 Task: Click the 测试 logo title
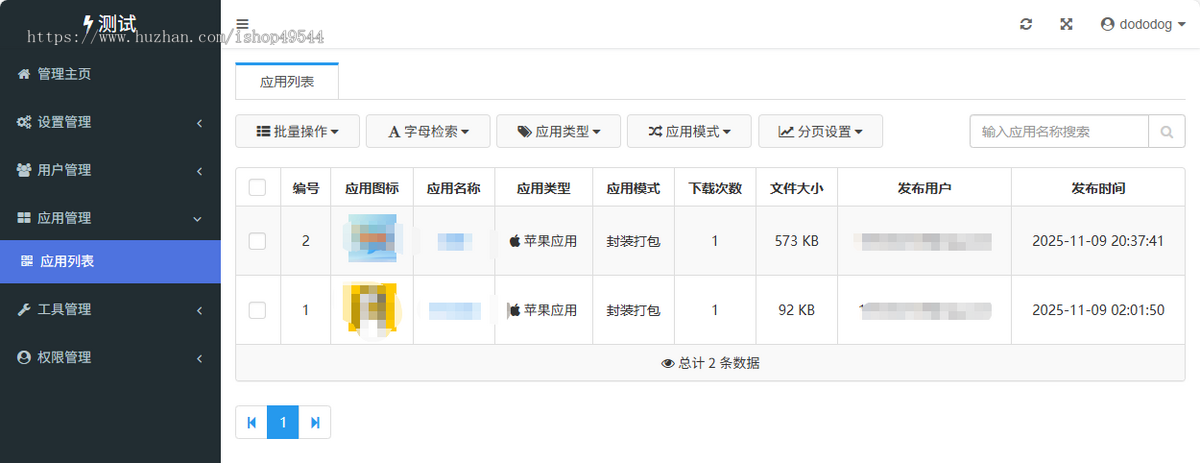110,23
